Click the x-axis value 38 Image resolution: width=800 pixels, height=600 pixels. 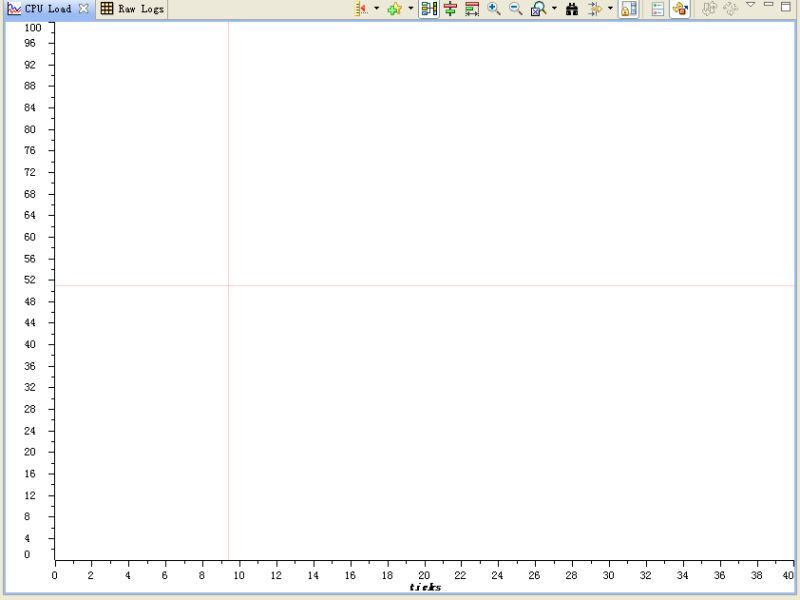[x=757, y=575]
